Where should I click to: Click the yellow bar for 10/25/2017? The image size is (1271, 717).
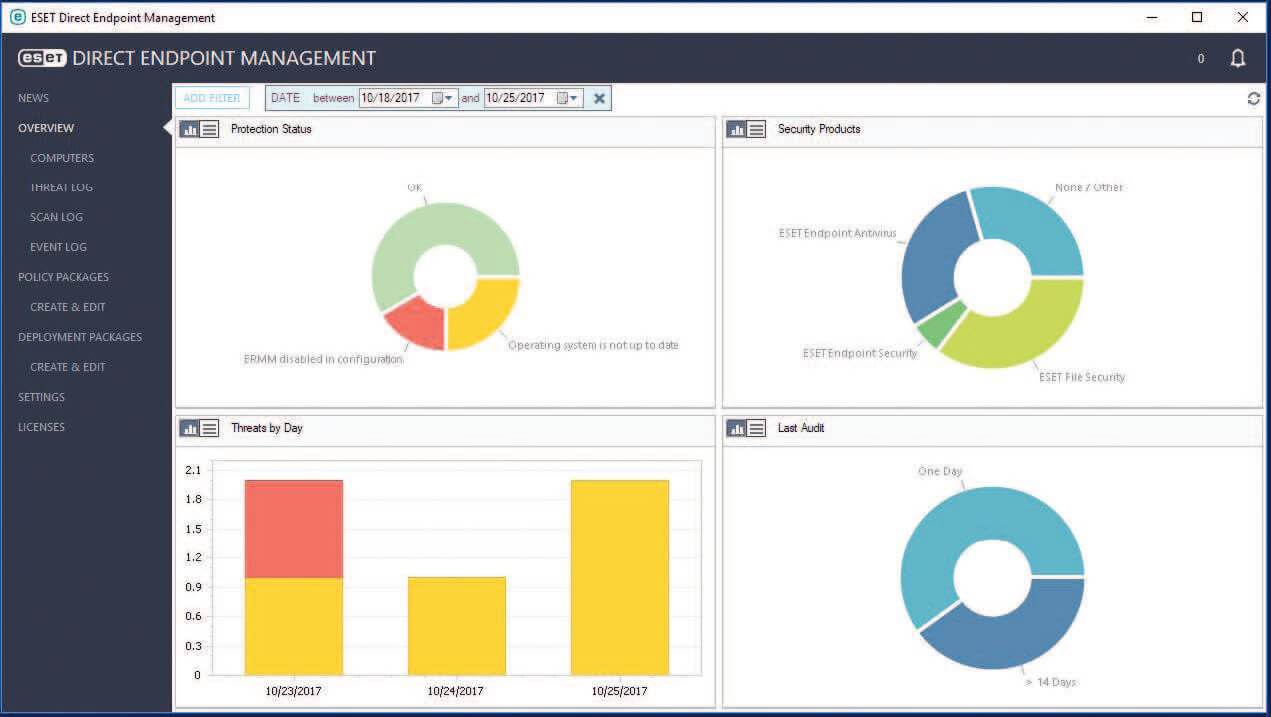(x=620, y=577)
